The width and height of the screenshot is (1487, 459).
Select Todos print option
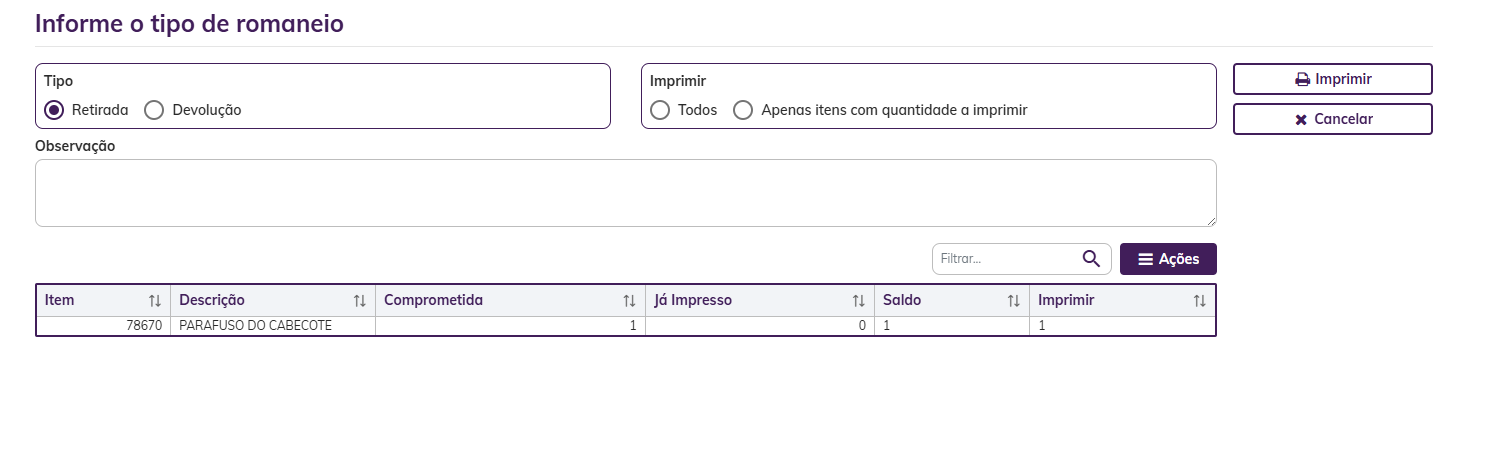(x=660, y=110)
